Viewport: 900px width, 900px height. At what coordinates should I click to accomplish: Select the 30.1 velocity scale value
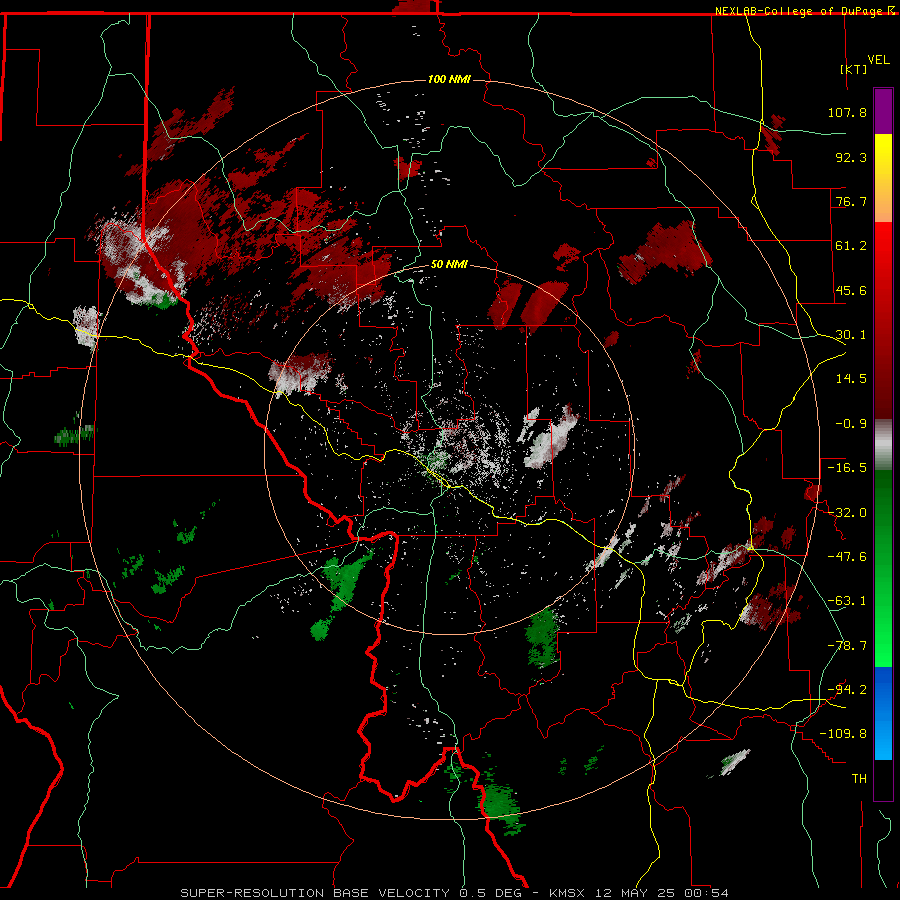(x=851, y=335)
